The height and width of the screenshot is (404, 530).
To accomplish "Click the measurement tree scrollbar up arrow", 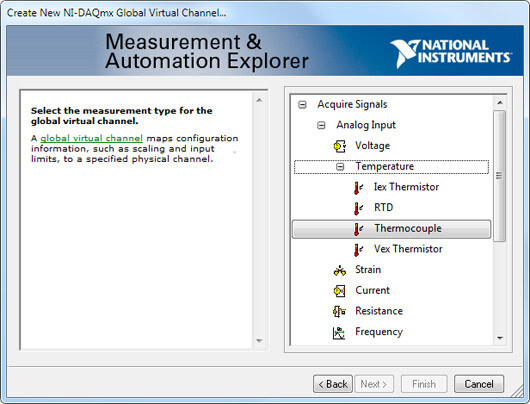I will (x=500, y=102).
